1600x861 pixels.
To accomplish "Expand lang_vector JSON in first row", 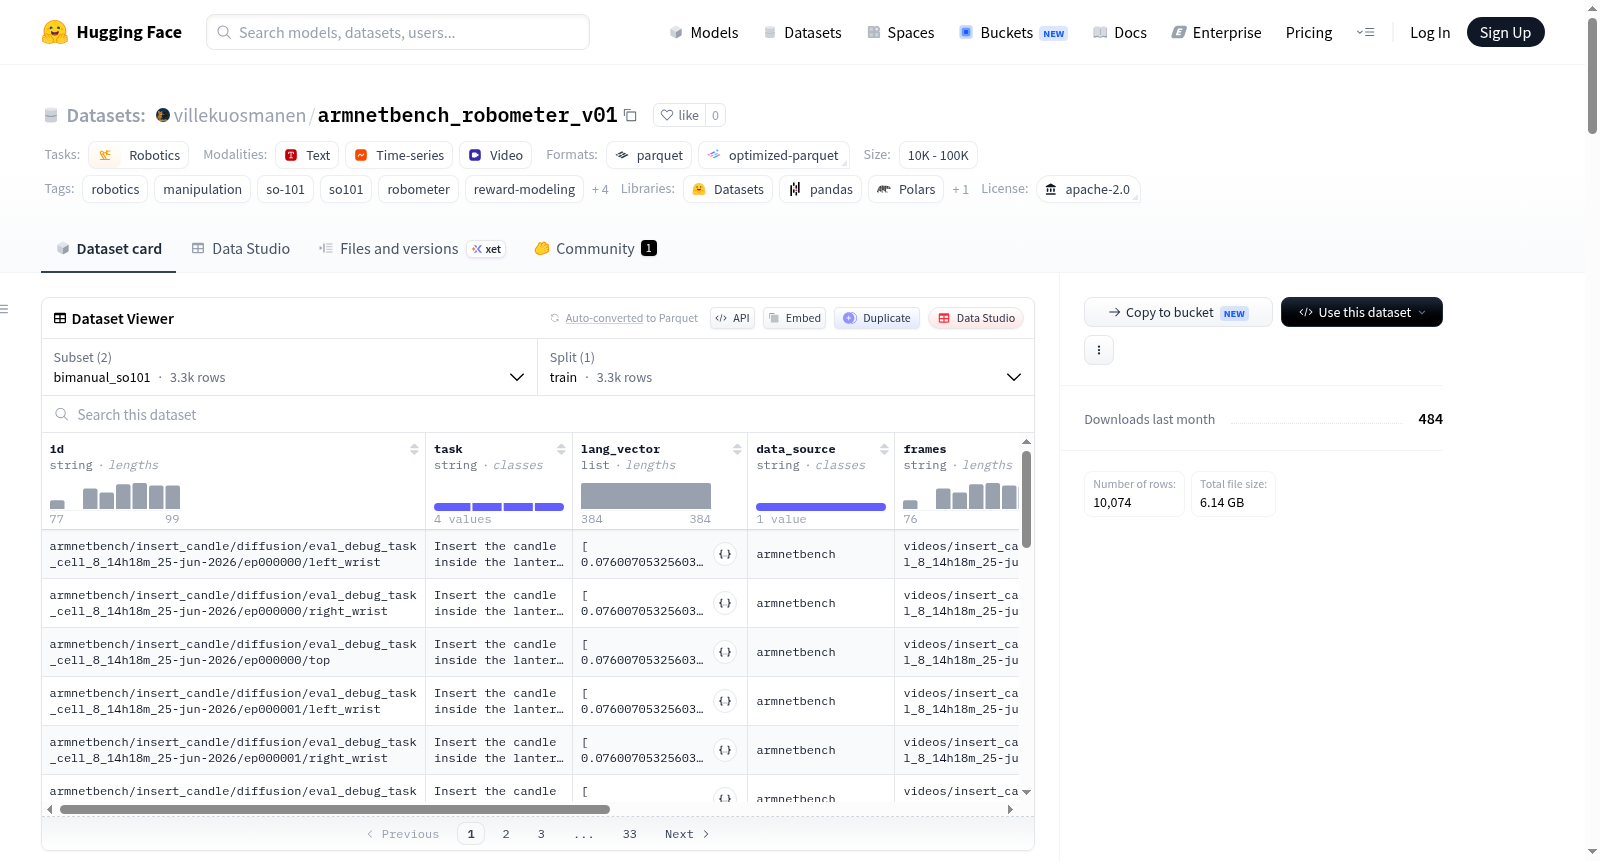I will [725, 554].
